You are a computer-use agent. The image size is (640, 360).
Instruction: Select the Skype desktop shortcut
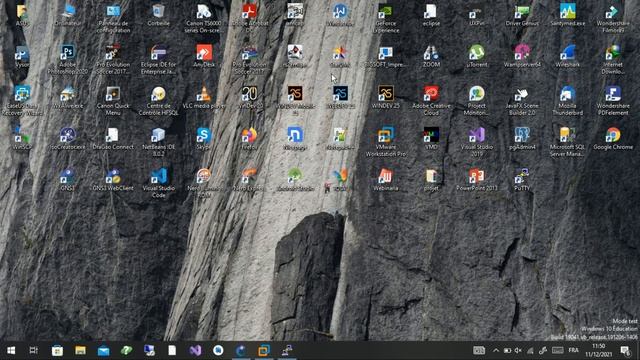[x=204, y=139]
